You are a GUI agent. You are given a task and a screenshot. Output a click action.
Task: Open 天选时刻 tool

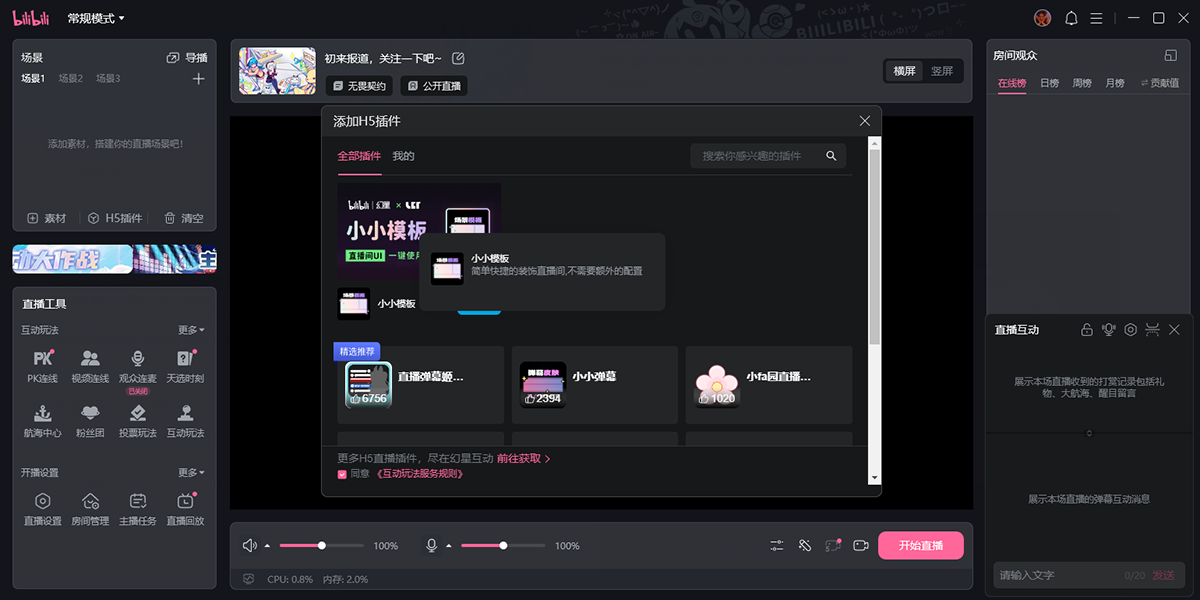pyautogui.click(x=185, y=366)
